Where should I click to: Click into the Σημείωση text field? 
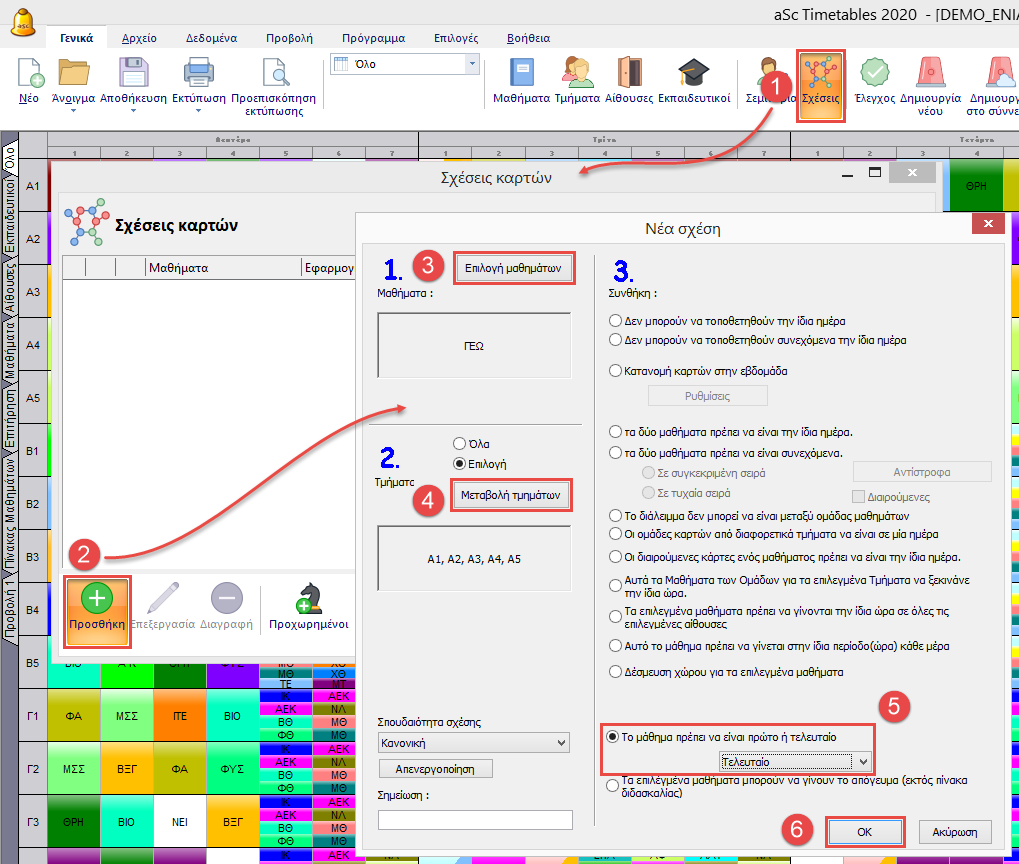click(475, 819)
